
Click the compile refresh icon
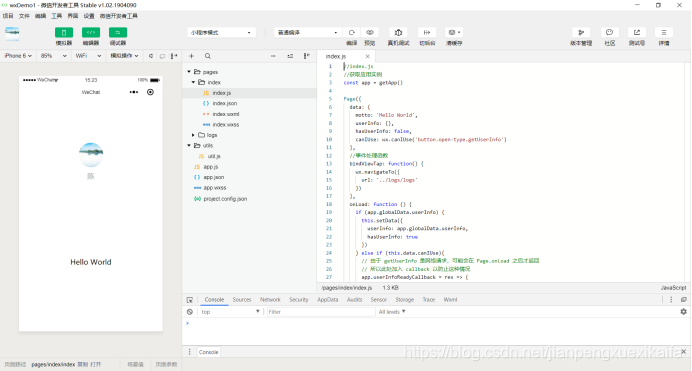coord(352,33)
